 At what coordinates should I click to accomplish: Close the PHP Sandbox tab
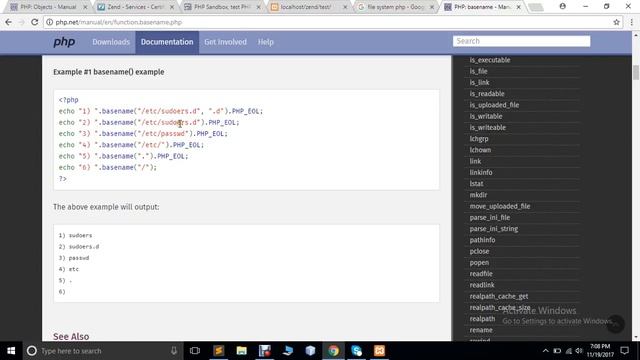[x=258, y=7]
